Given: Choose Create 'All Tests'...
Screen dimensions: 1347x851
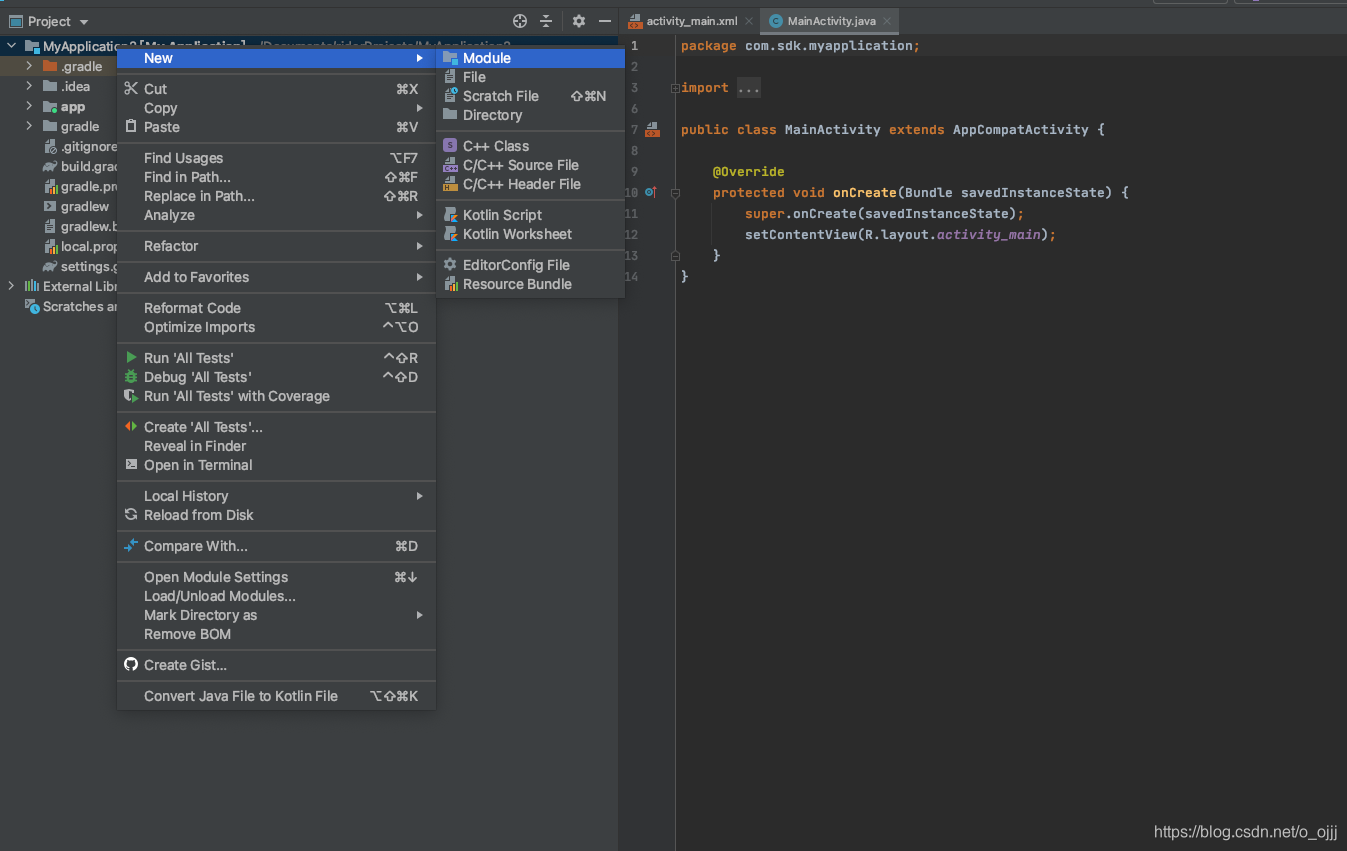Looking at the screenshot, I should coord(276,427).
